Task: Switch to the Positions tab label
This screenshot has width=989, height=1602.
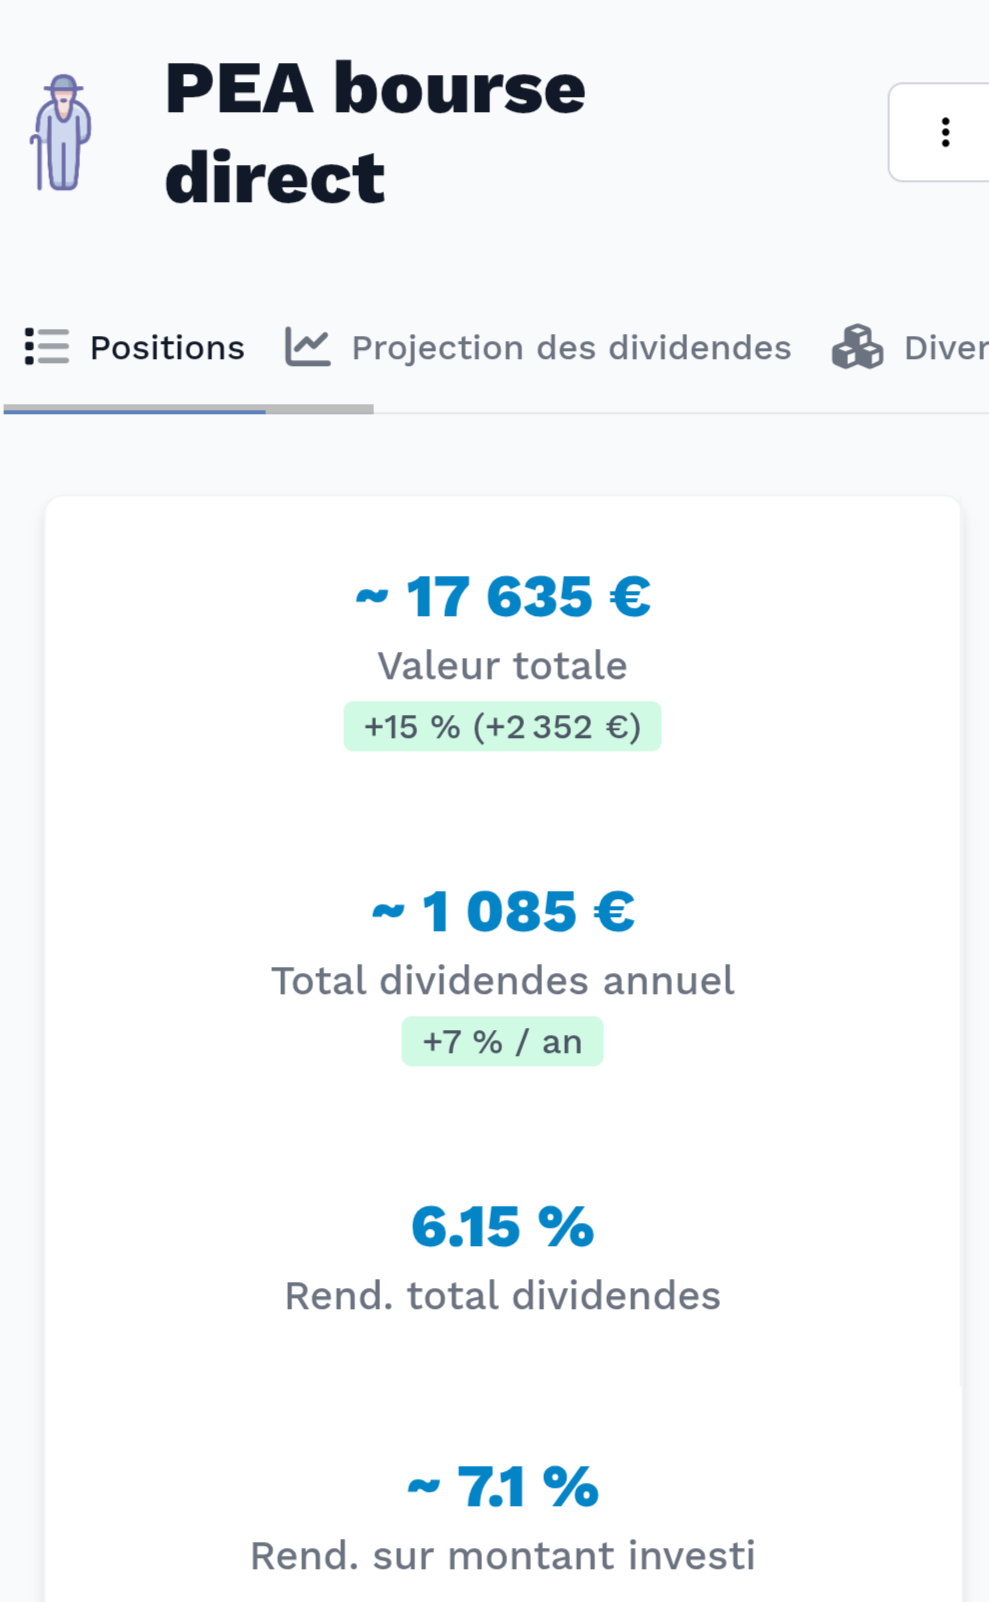Action: click(167, 347)
